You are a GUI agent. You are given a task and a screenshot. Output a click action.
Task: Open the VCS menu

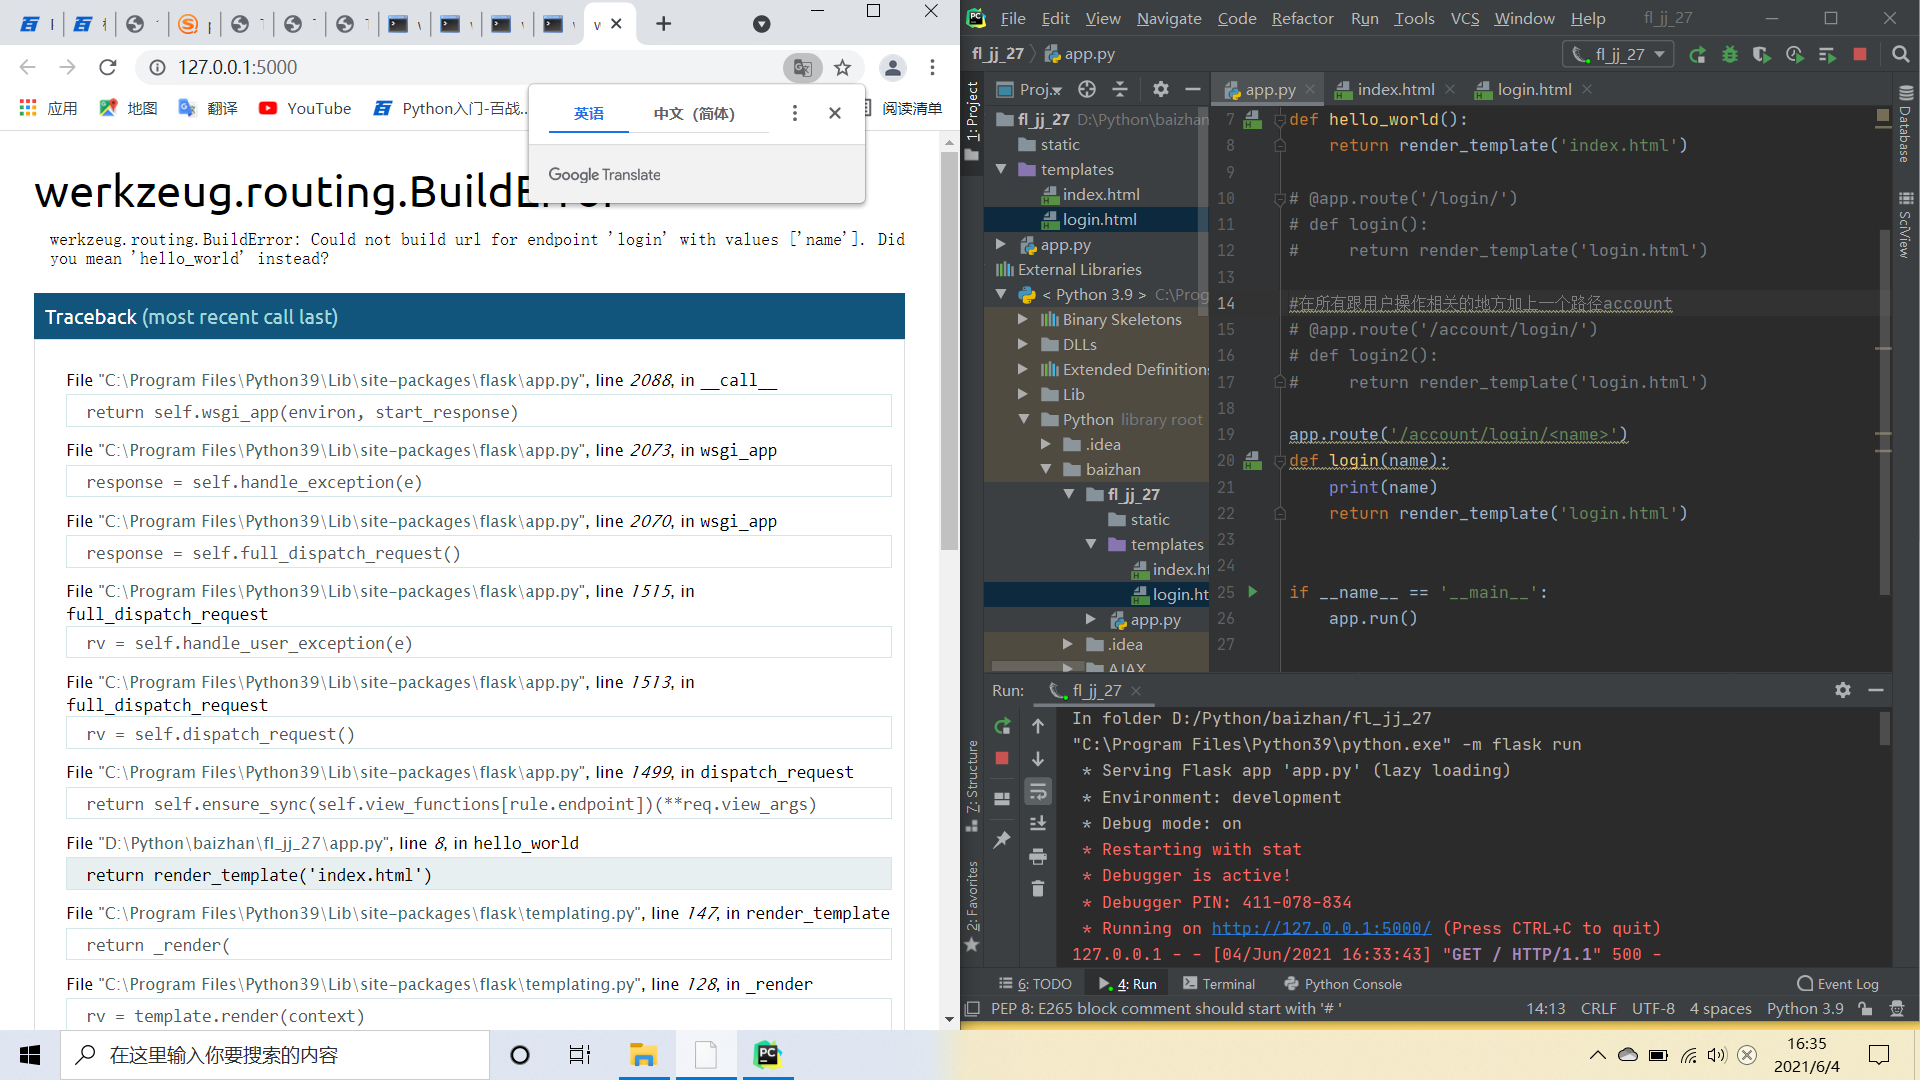point(1464,18)
